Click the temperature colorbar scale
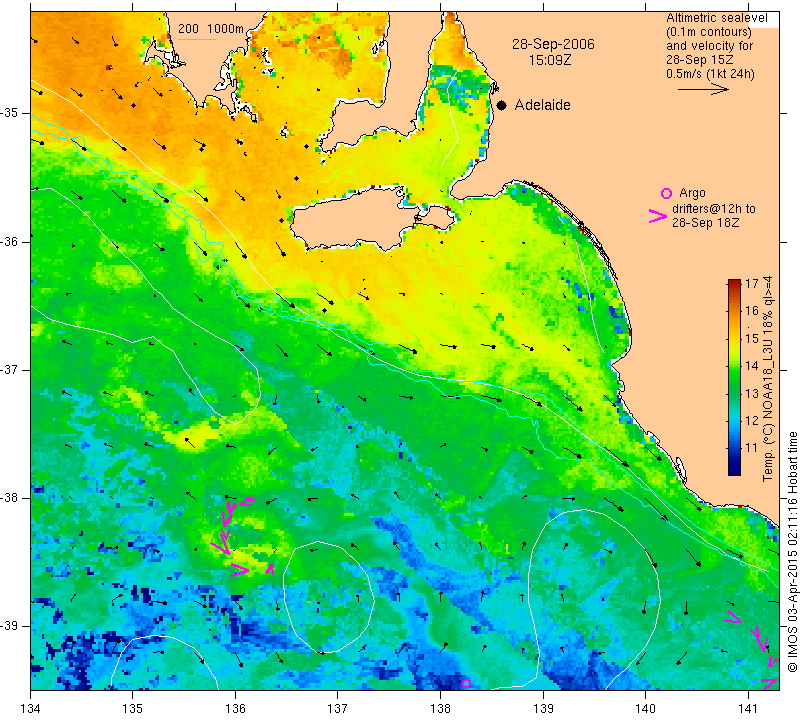Screen dimensions: 800x720 (734, 377)
